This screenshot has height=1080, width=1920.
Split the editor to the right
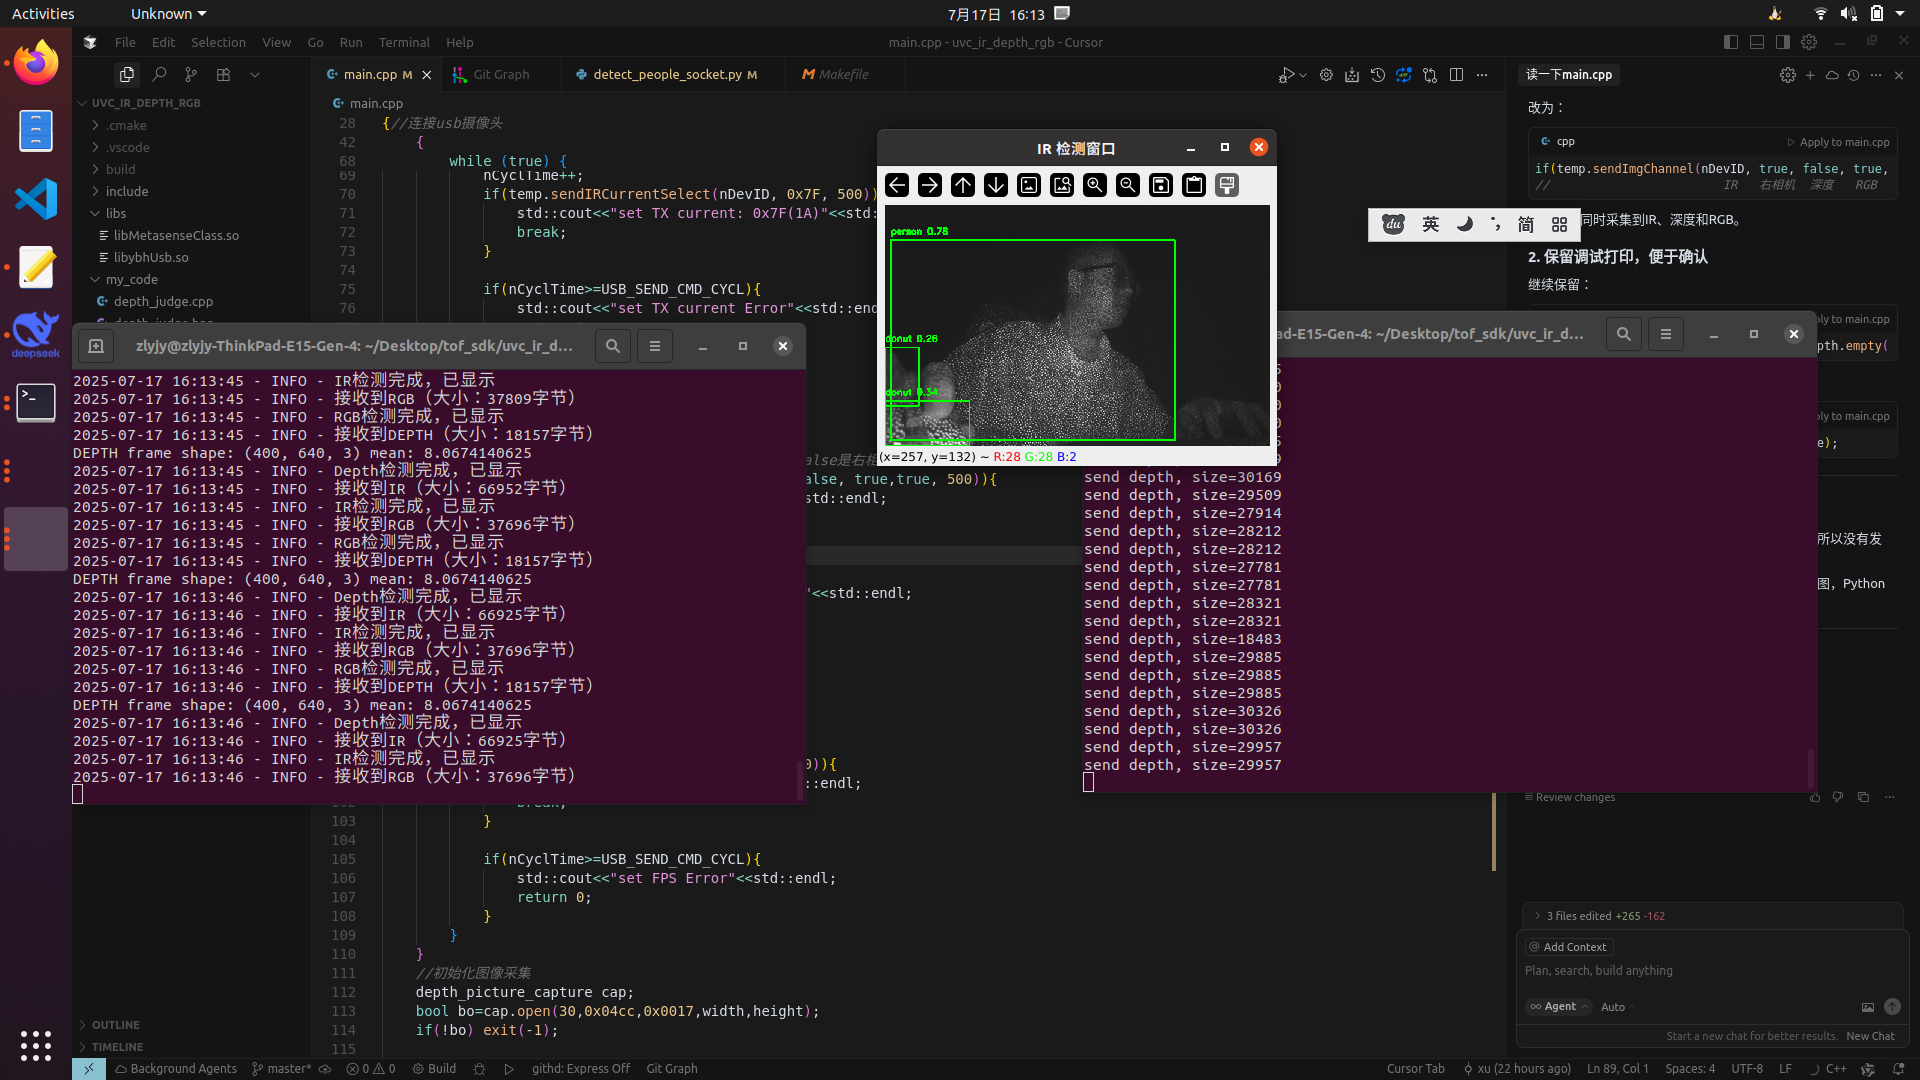tap(1456, 75)
